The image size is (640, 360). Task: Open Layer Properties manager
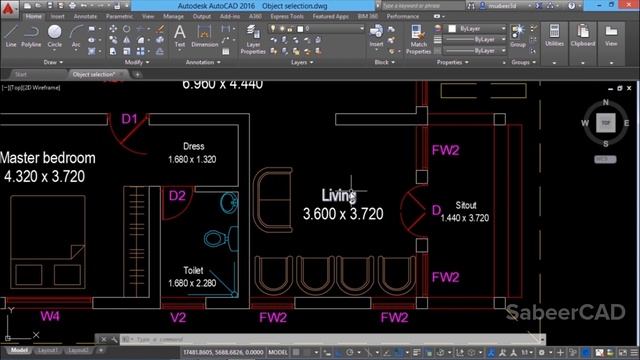253,39
